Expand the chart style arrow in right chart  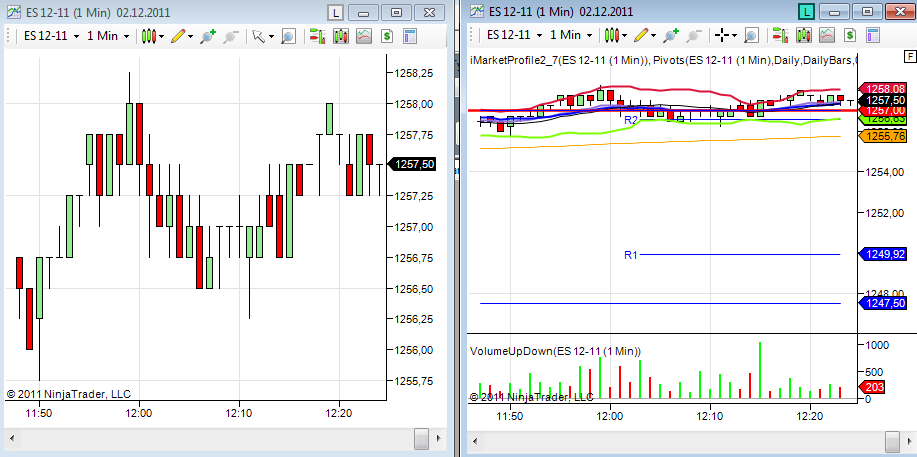pyautogui.click(x=623, y=35)
